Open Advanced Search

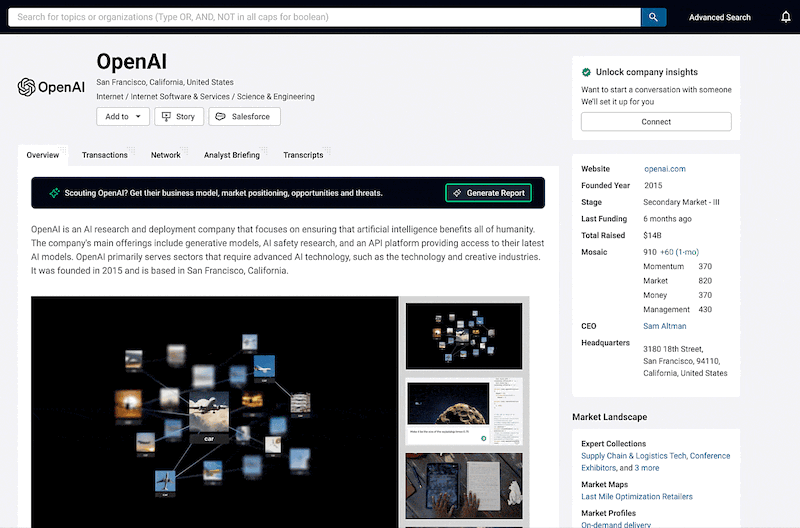point(719,17)
